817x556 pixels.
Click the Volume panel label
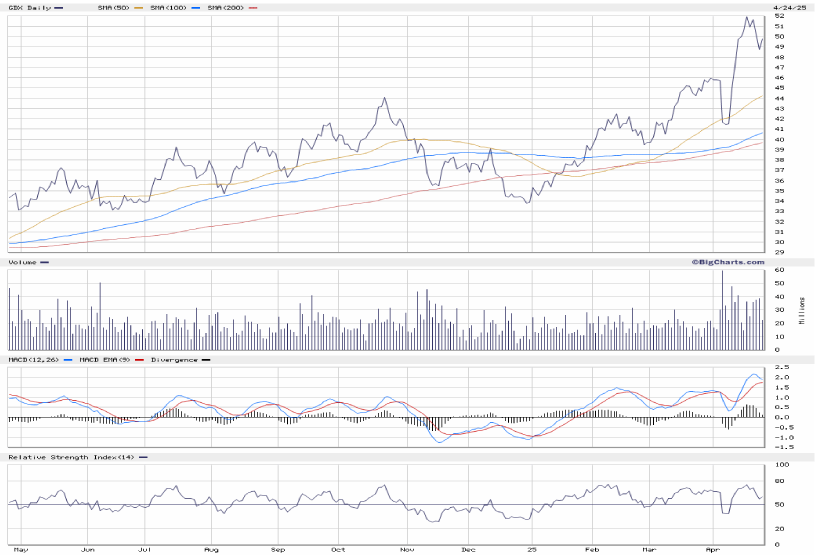(x=22, y=262)
